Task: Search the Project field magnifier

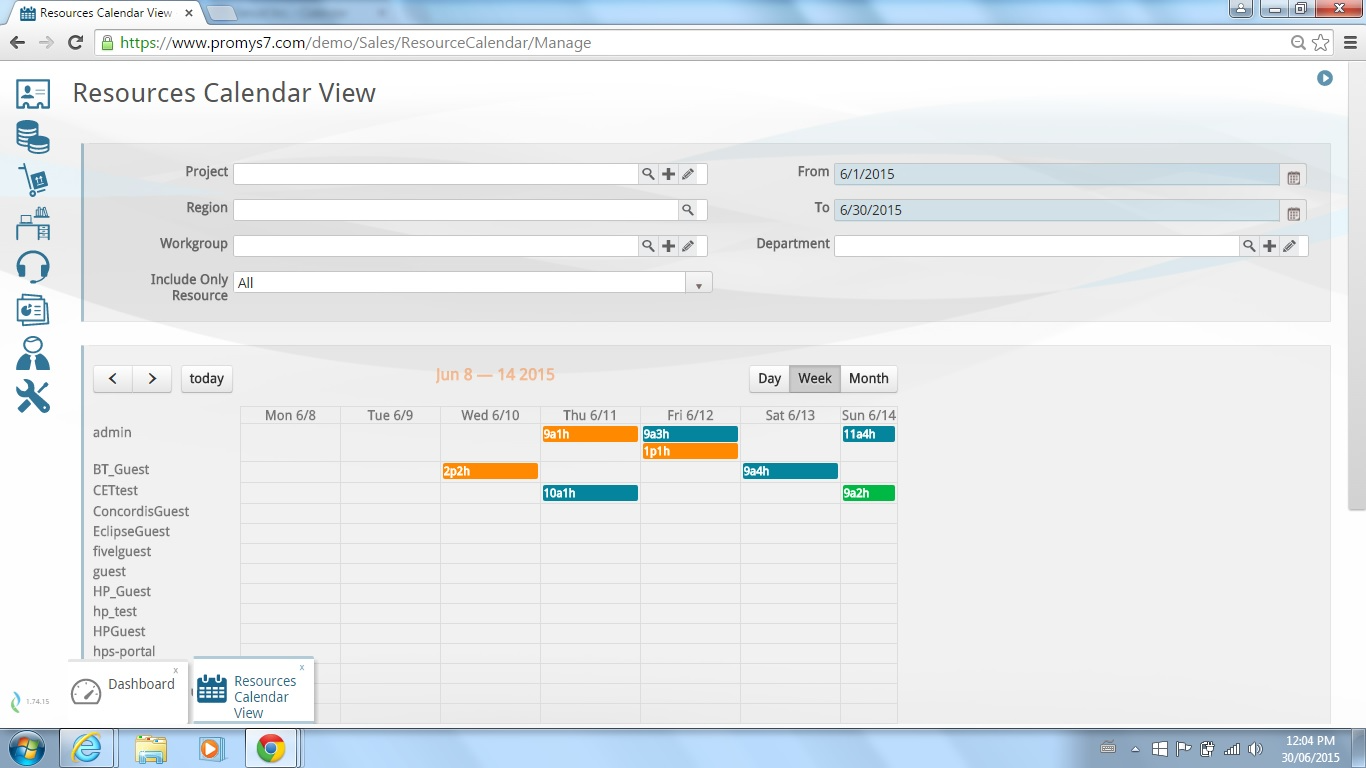Action: [x=648, y=174]
